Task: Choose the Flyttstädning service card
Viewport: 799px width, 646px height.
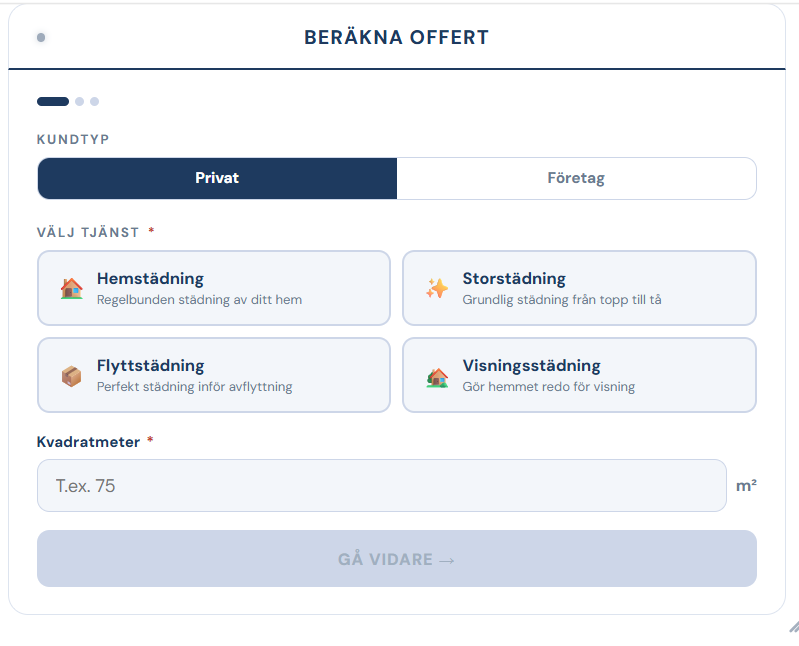Action: pyautogui.click(x=214, y=375)
